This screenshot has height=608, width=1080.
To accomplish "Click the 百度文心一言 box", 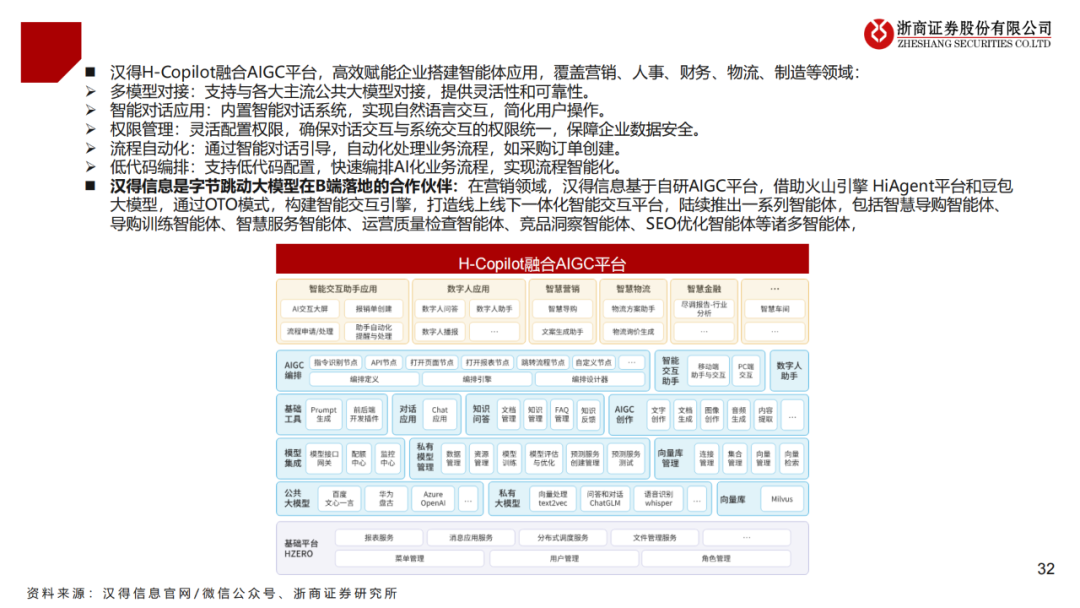I will coord(339,499).
